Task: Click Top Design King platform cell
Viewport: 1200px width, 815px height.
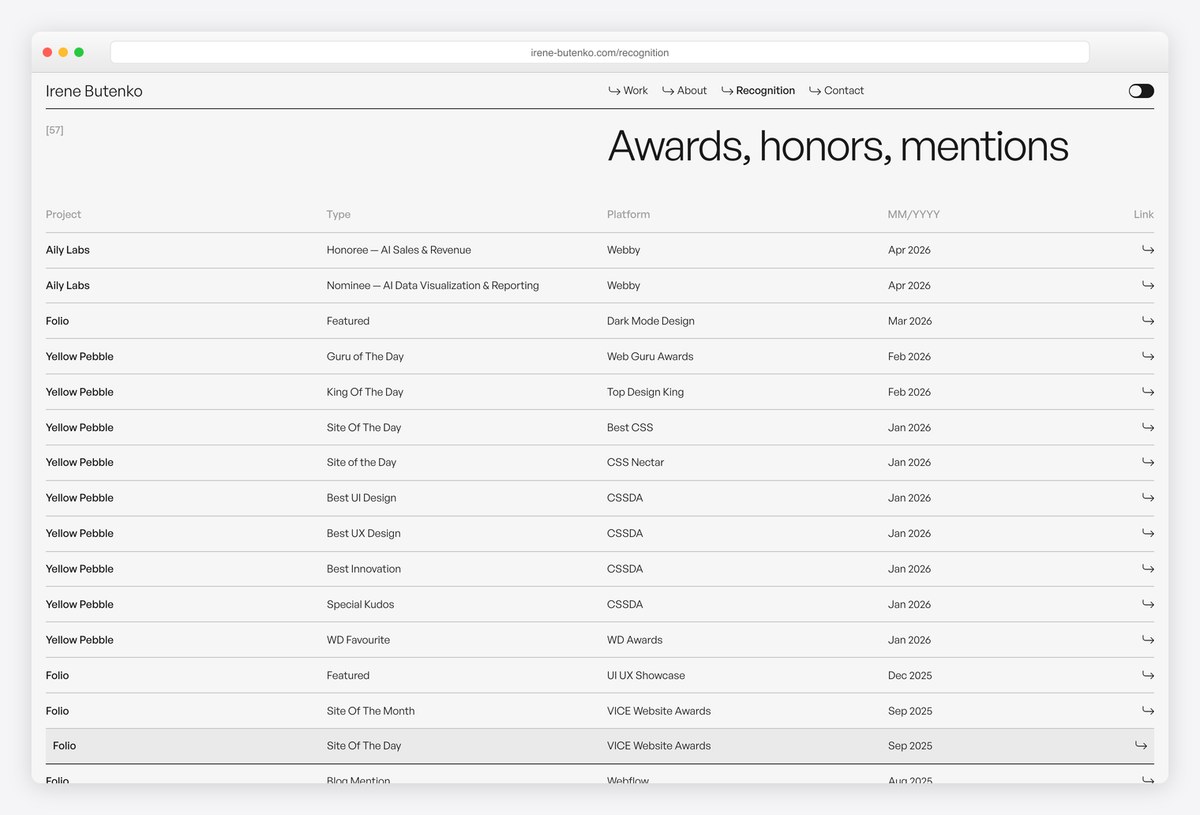Action: click(646, 392)
